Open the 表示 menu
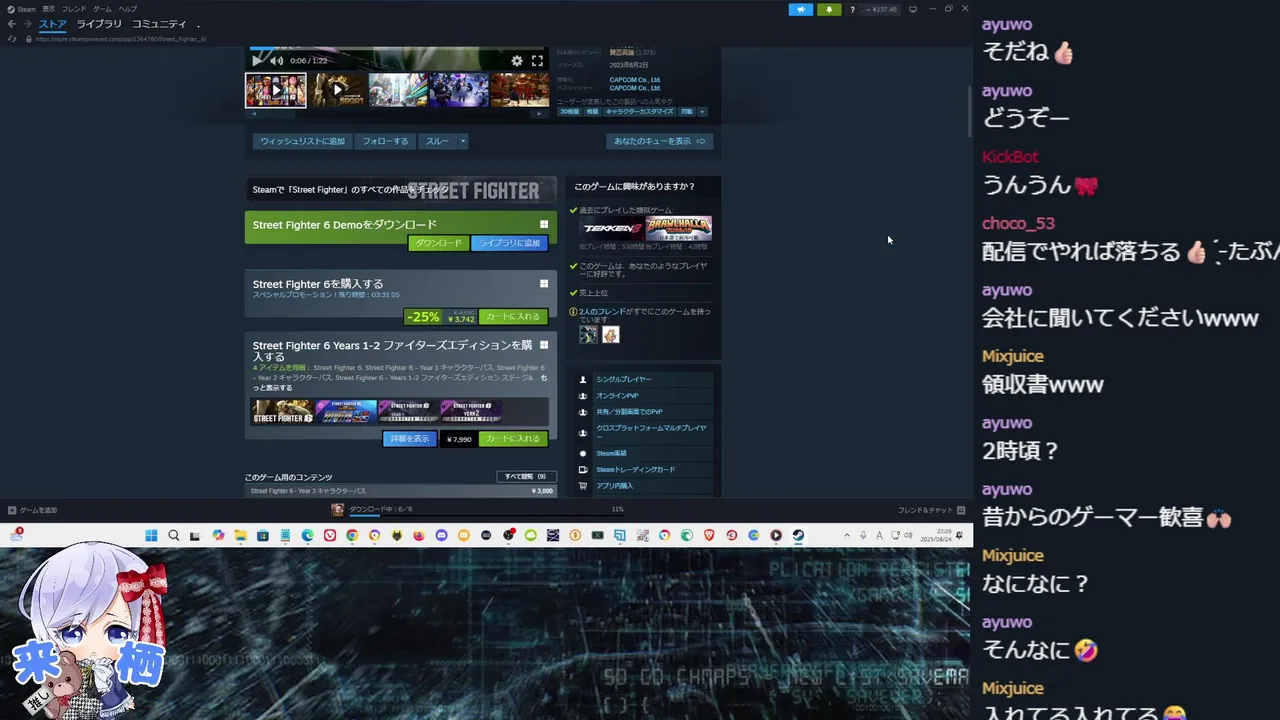Viewport: 1280px width, 720px height. tap(48, 9)
